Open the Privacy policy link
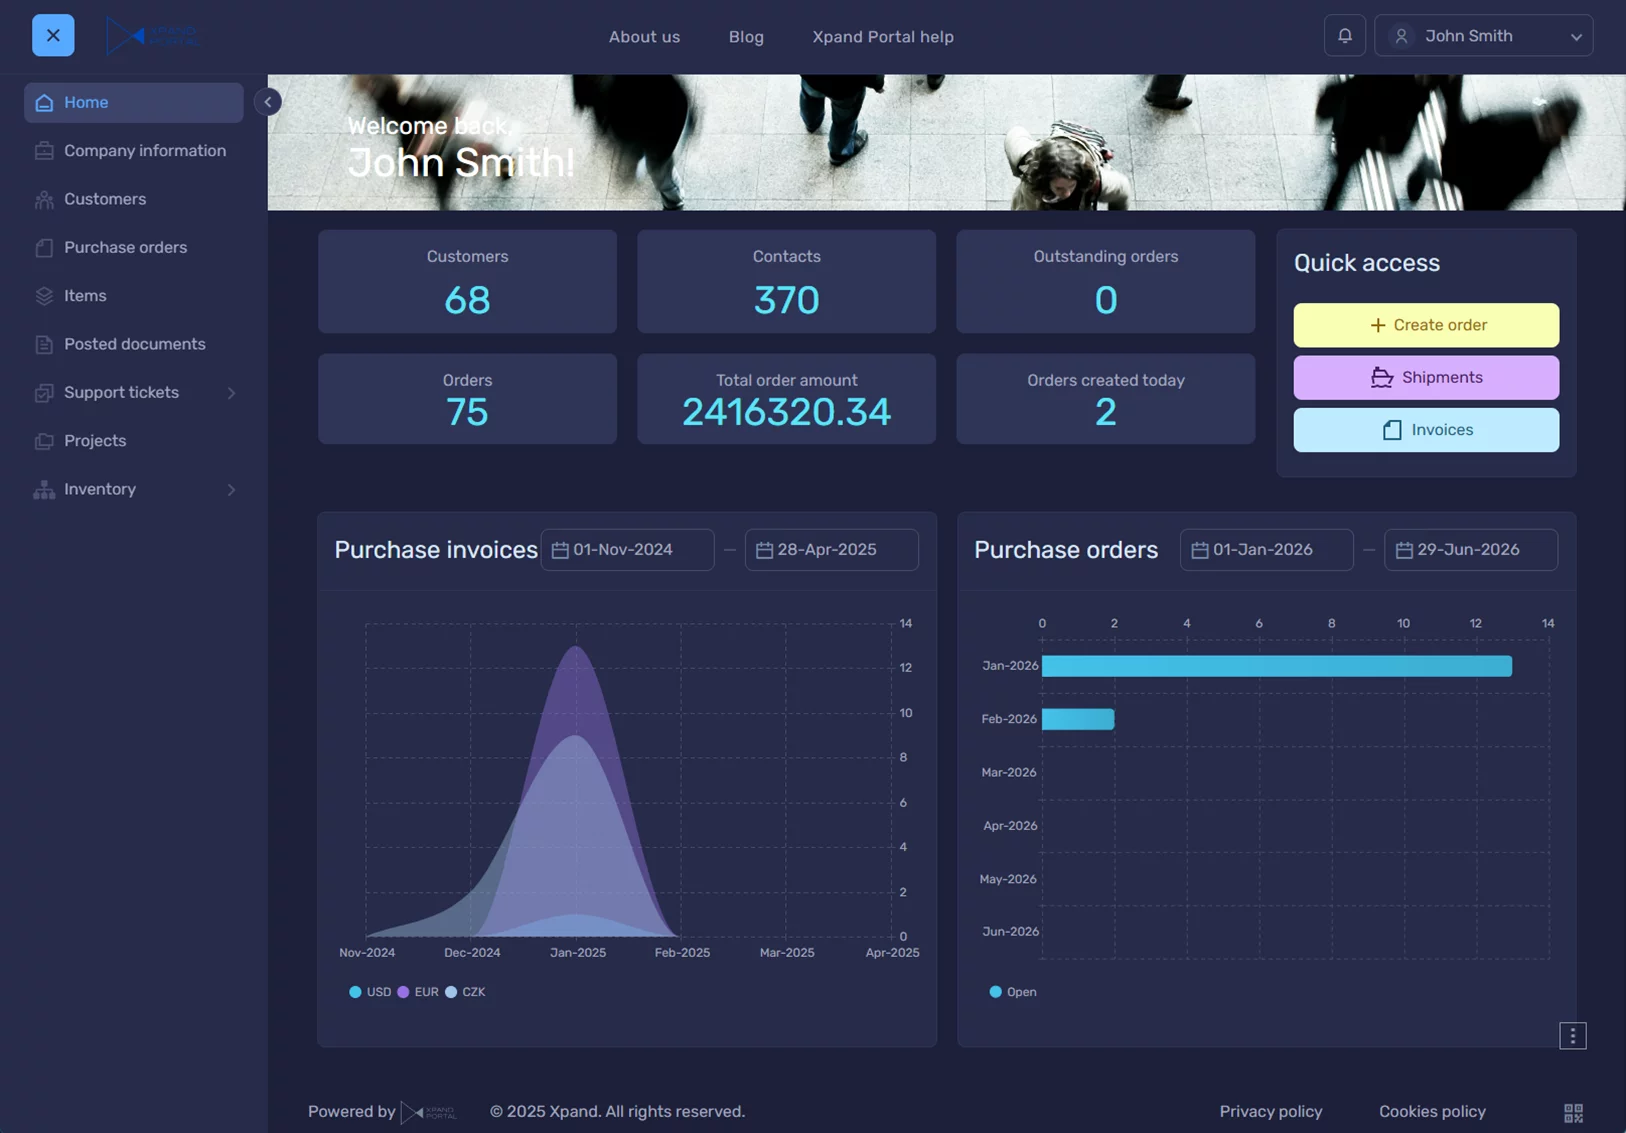 [1270, 1111]
